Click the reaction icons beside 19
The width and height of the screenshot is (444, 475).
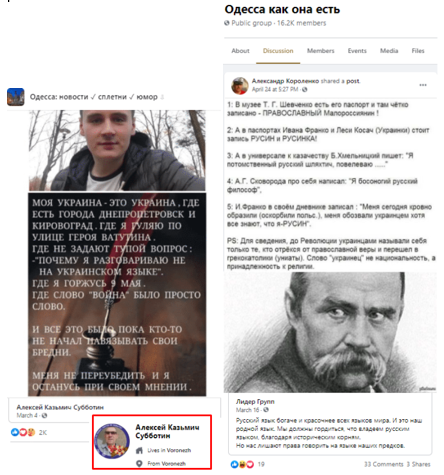tap(242, 464)
